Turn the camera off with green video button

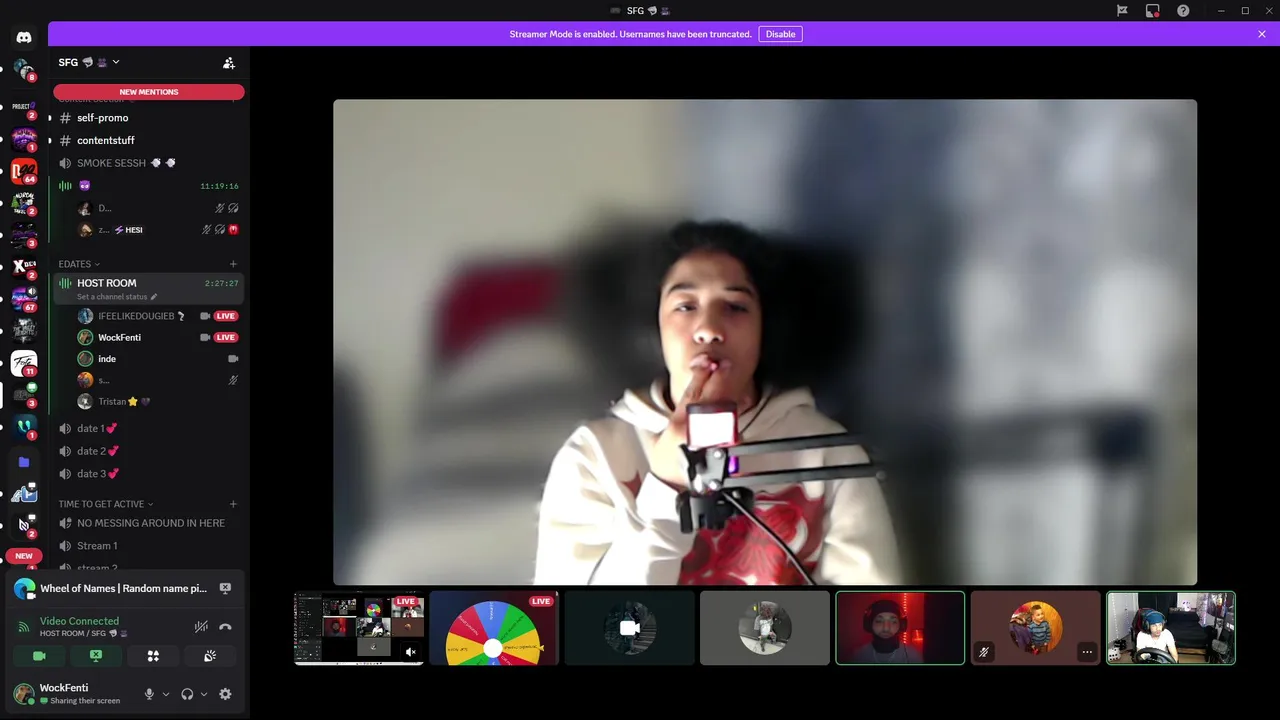(x=39, y=656)
